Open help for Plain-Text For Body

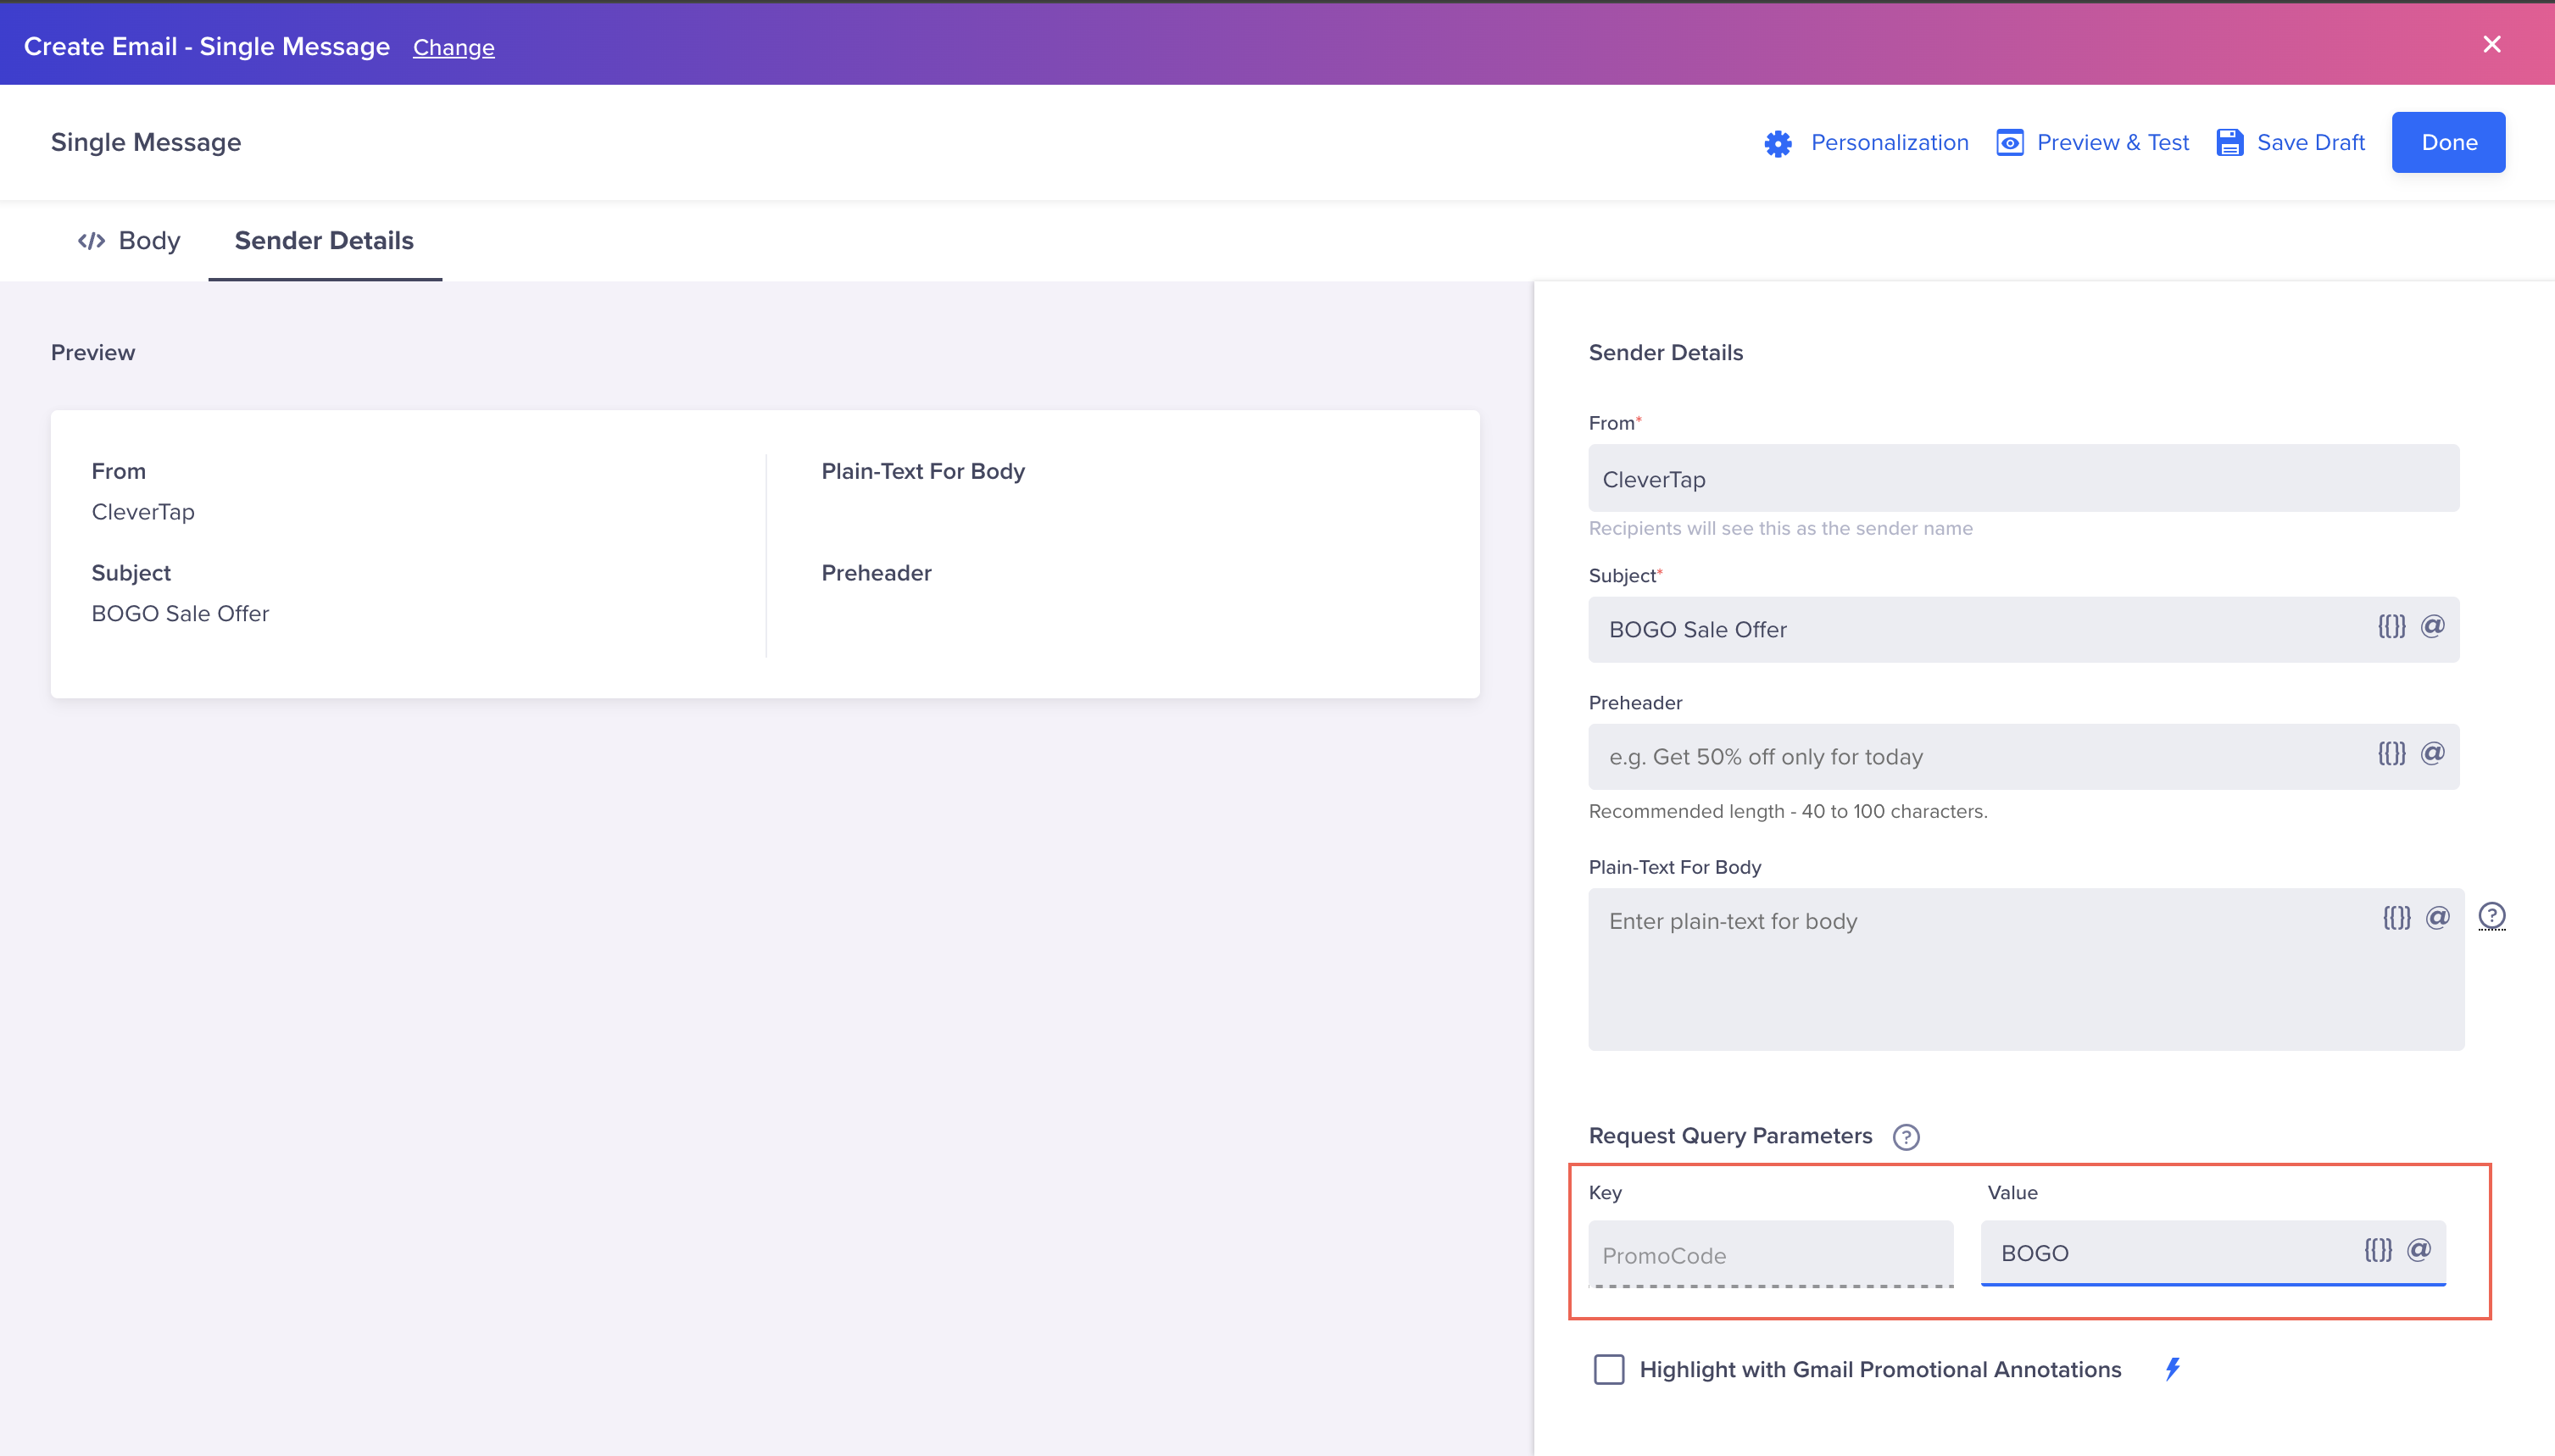click(x=2491, y=916)
